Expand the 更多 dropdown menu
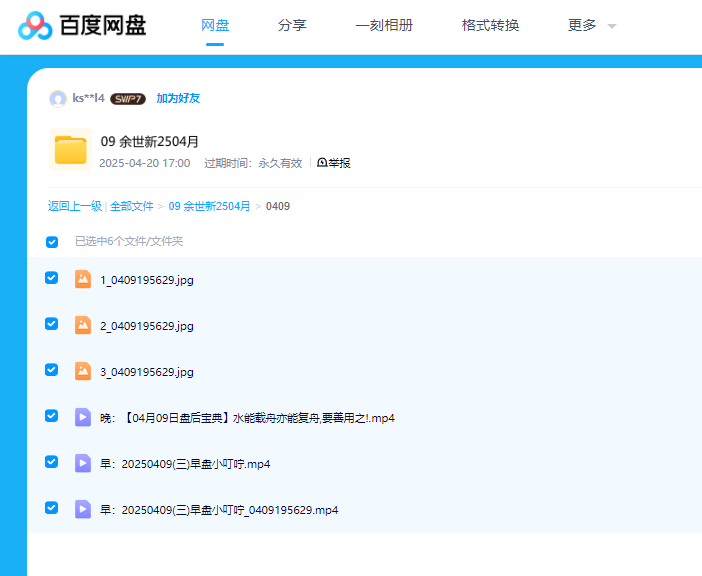Screen dimensions: 702x576 coord(592,26)
